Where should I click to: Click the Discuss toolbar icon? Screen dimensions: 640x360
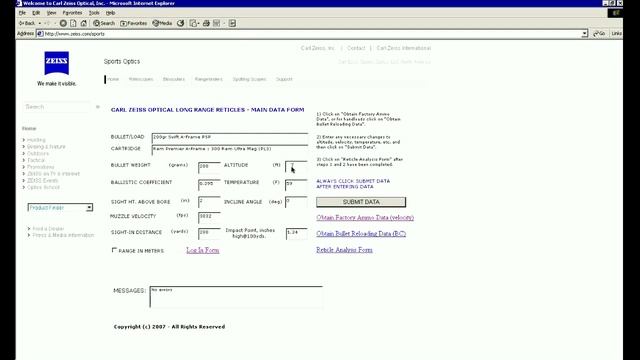[232, 23]
